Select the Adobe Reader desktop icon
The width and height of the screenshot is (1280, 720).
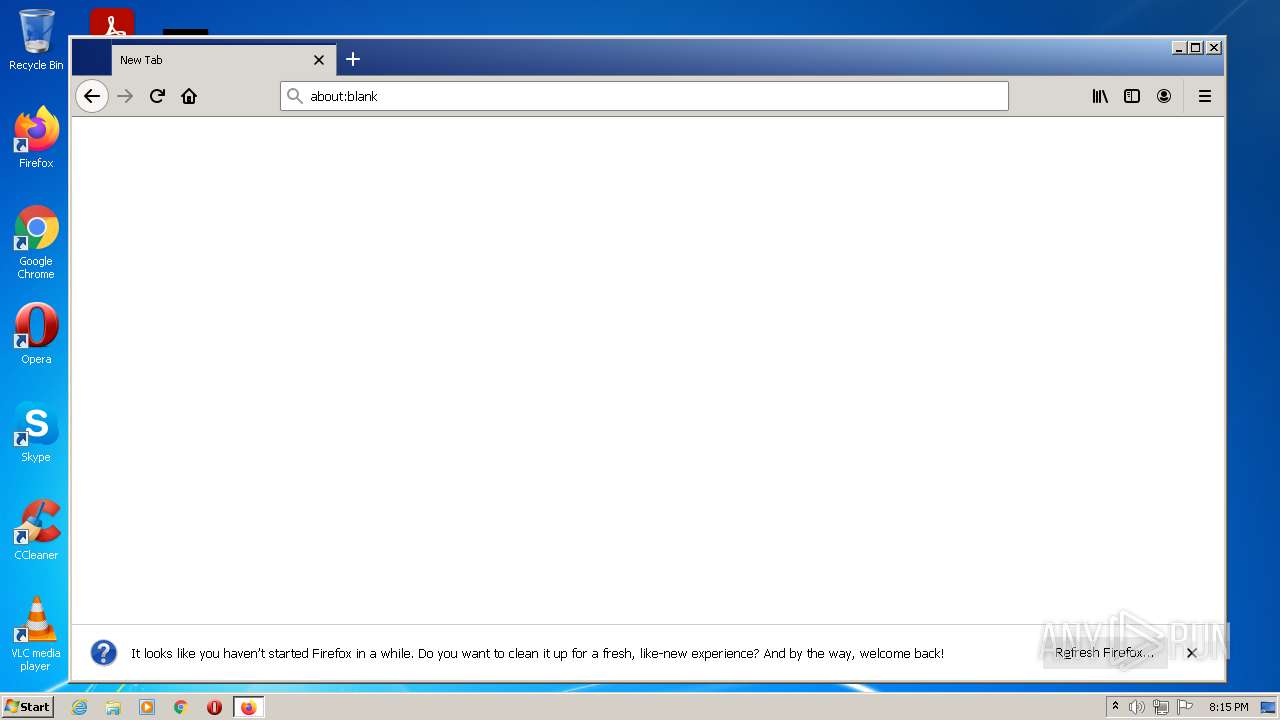tap(112, 22)
